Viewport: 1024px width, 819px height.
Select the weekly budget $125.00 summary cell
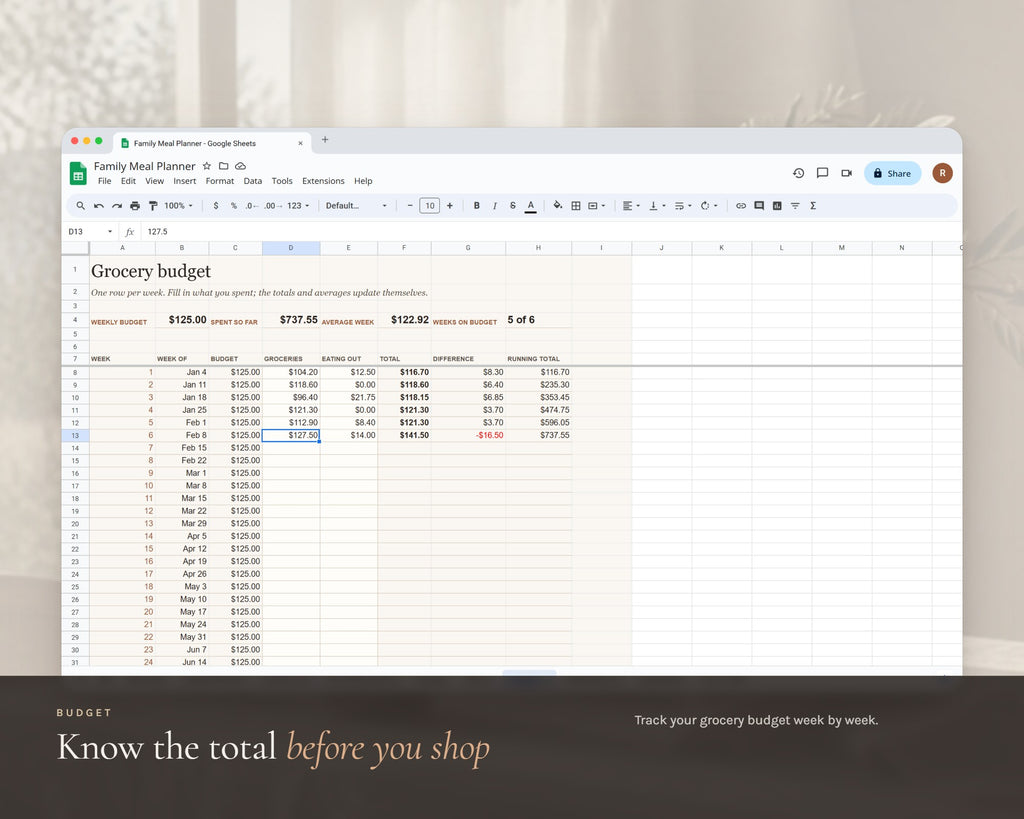pyautogui.click(x=182, y=320)
